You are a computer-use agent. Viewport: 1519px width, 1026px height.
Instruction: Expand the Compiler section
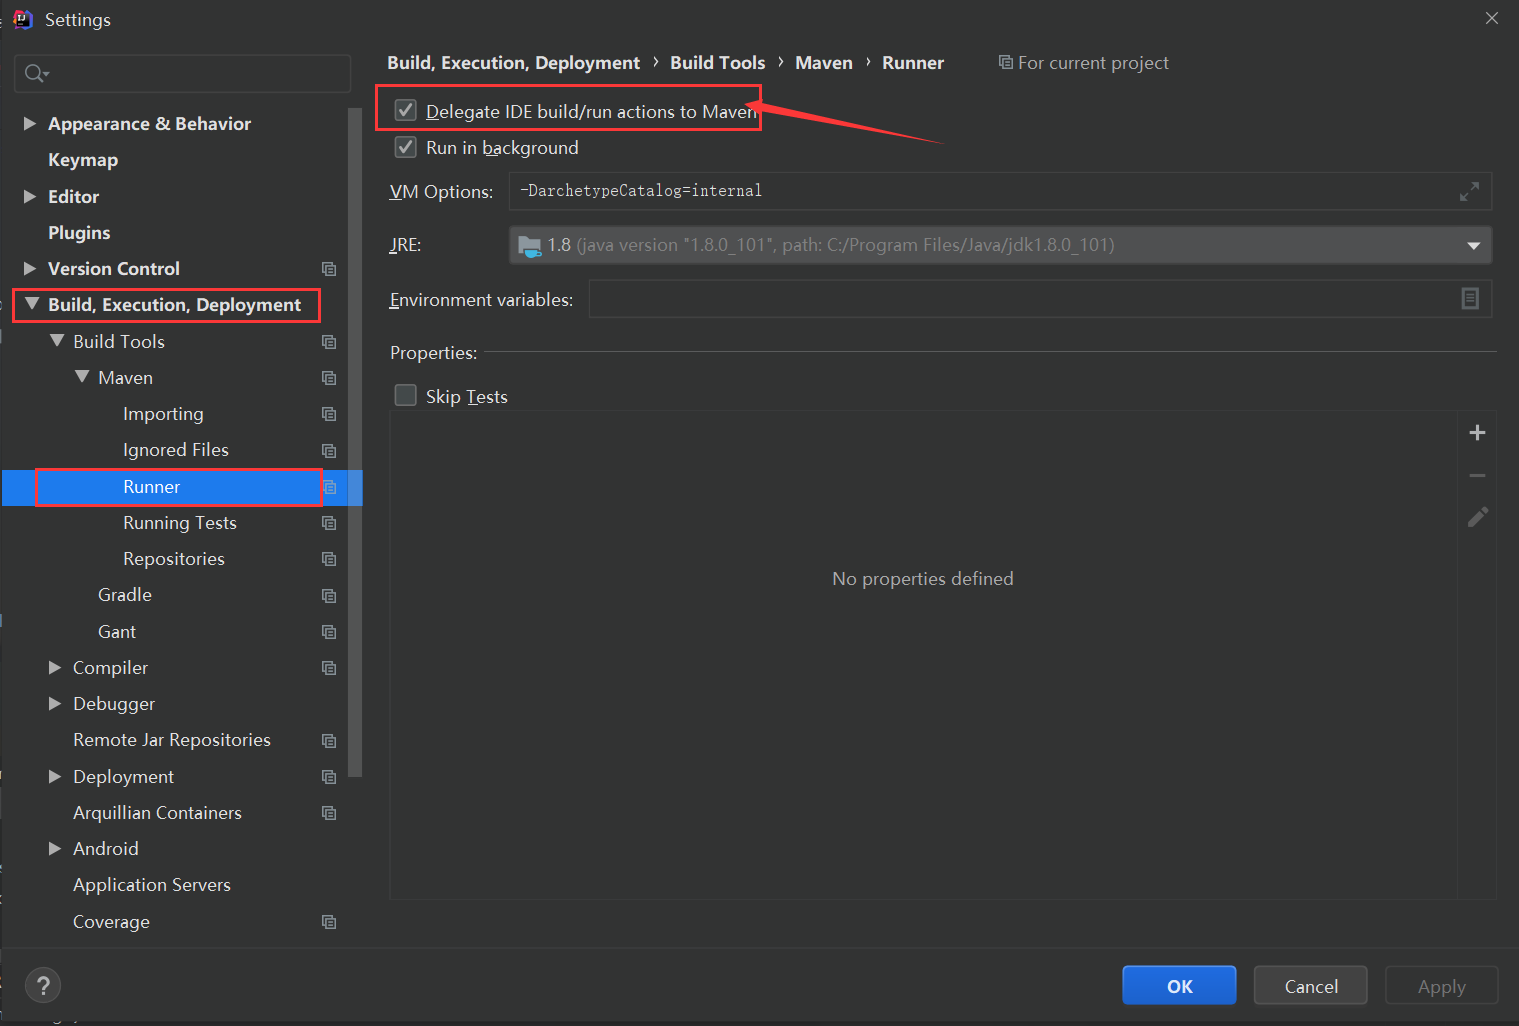pyautogui.click(x=55, y=667)
